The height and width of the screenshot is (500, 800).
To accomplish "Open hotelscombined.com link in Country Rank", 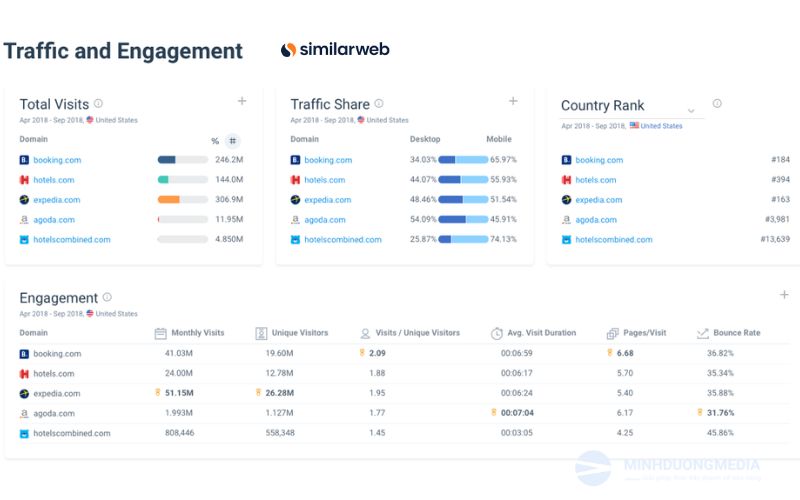I will (x=614, y=239).
